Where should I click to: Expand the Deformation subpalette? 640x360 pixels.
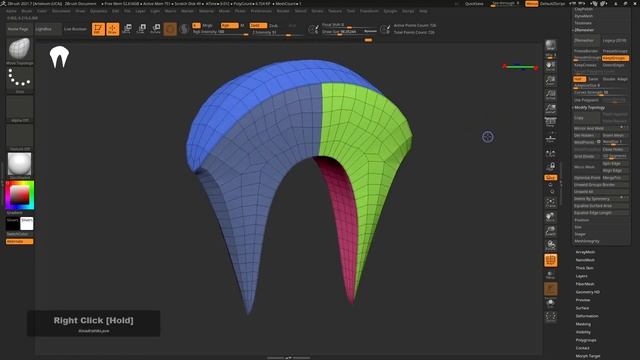(587, 316)
